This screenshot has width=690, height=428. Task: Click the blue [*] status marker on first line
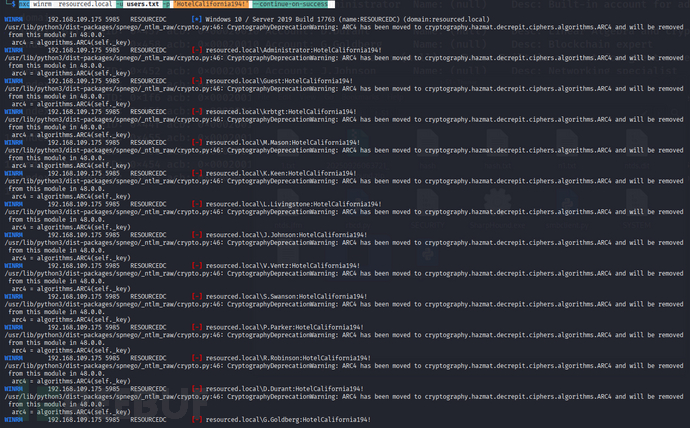click(x=196, y=20)
